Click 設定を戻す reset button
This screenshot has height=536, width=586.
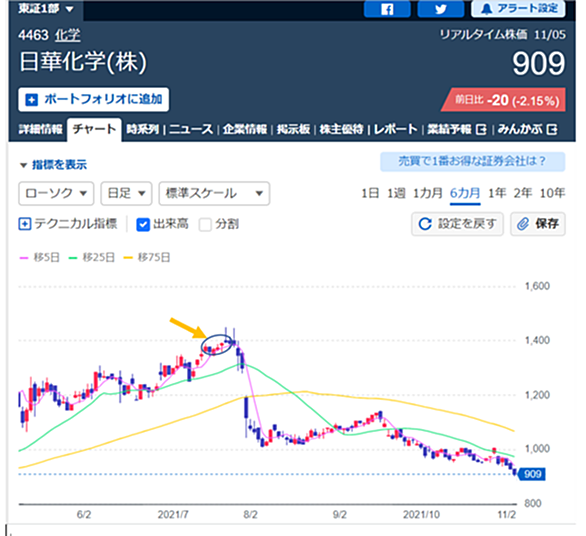pyautogui.click(x=457, y=224)
